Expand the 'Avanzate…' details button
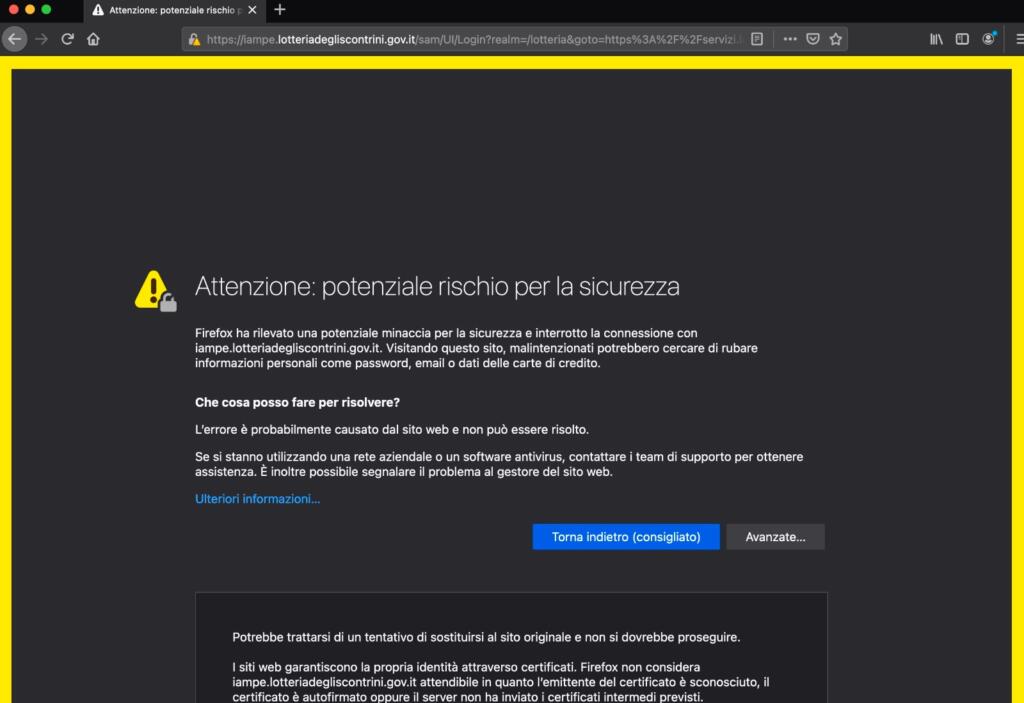Viewport: 1024px width, 703px height. click(x=775, y=537)
